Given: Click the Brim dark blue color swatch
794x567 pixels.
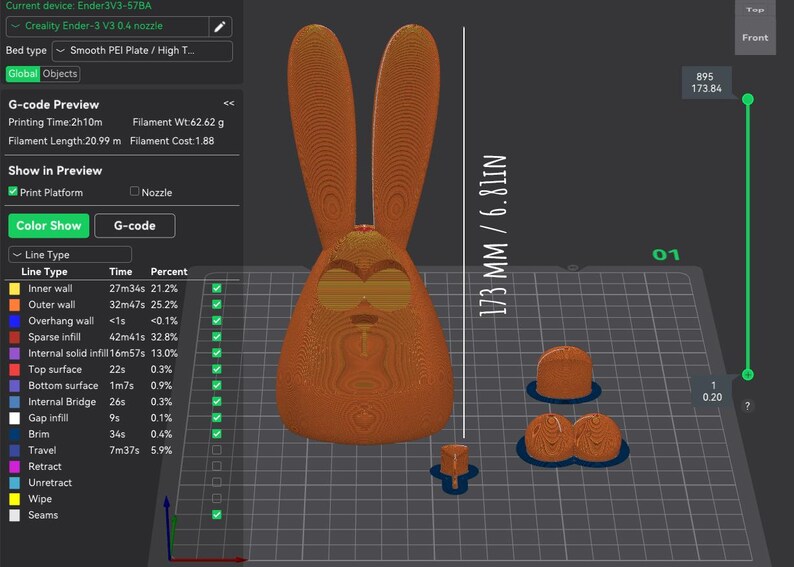Looking at the screenshot, I should 15,434.
